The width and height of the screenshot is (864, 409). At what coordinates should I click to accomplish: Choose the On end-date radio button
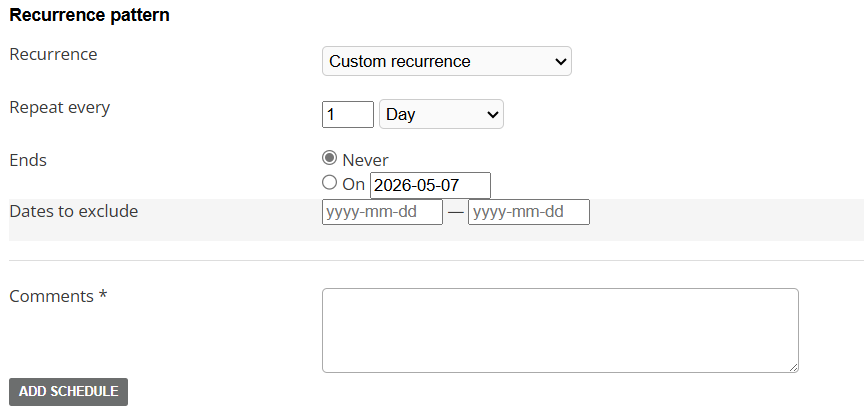[x=330, y=183]
